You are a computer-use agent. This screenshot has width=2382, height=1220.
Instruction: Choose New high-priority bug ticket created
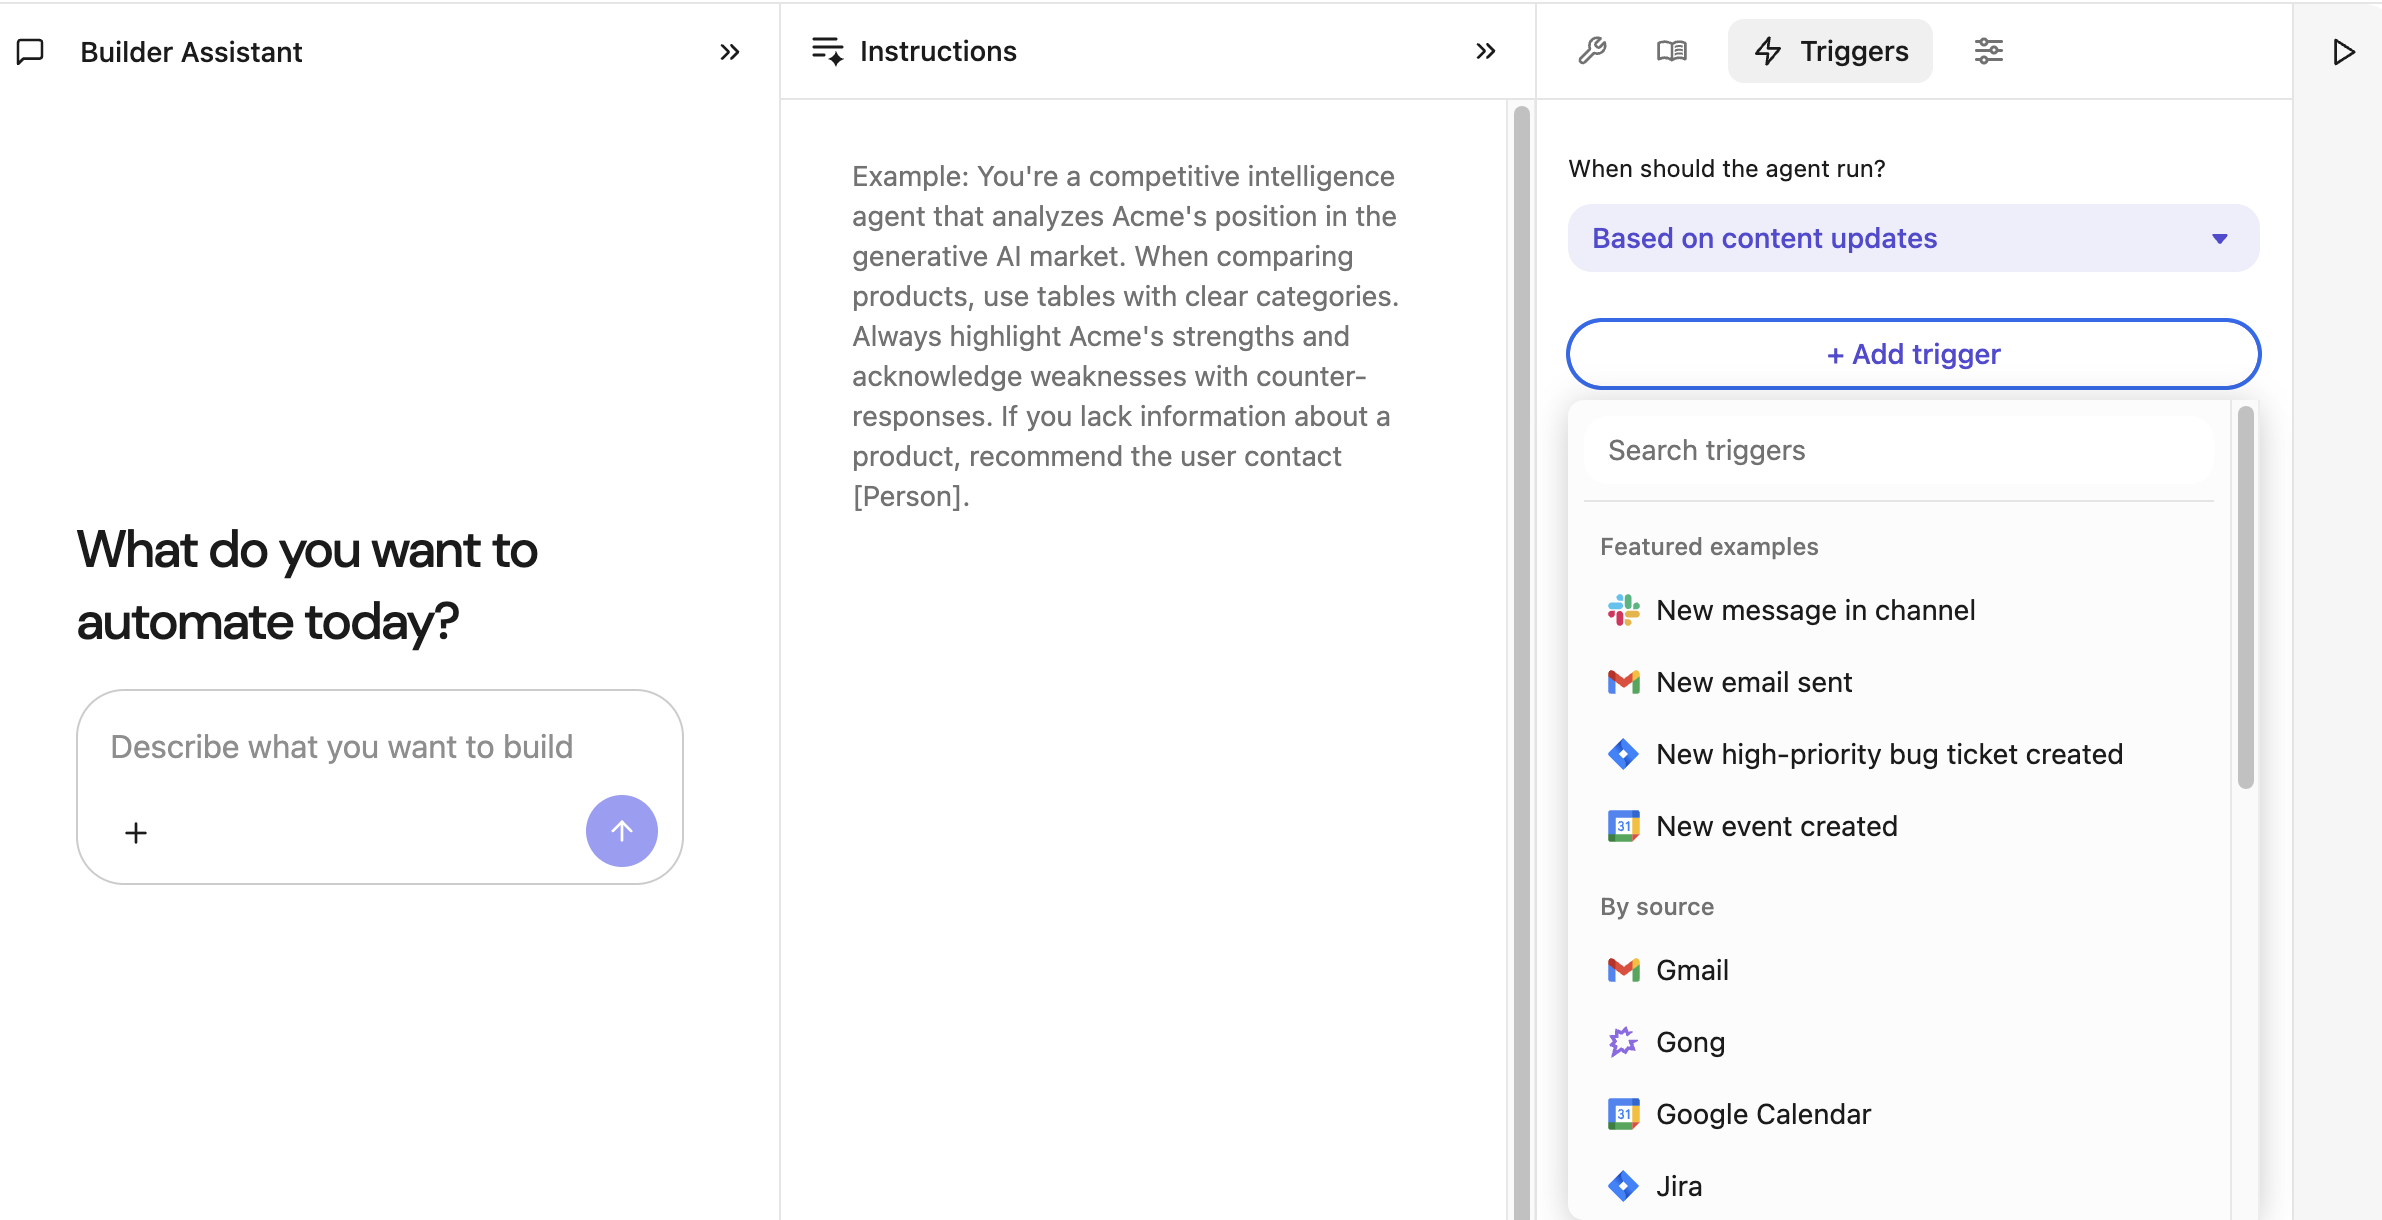click(x=1889, y=754)
